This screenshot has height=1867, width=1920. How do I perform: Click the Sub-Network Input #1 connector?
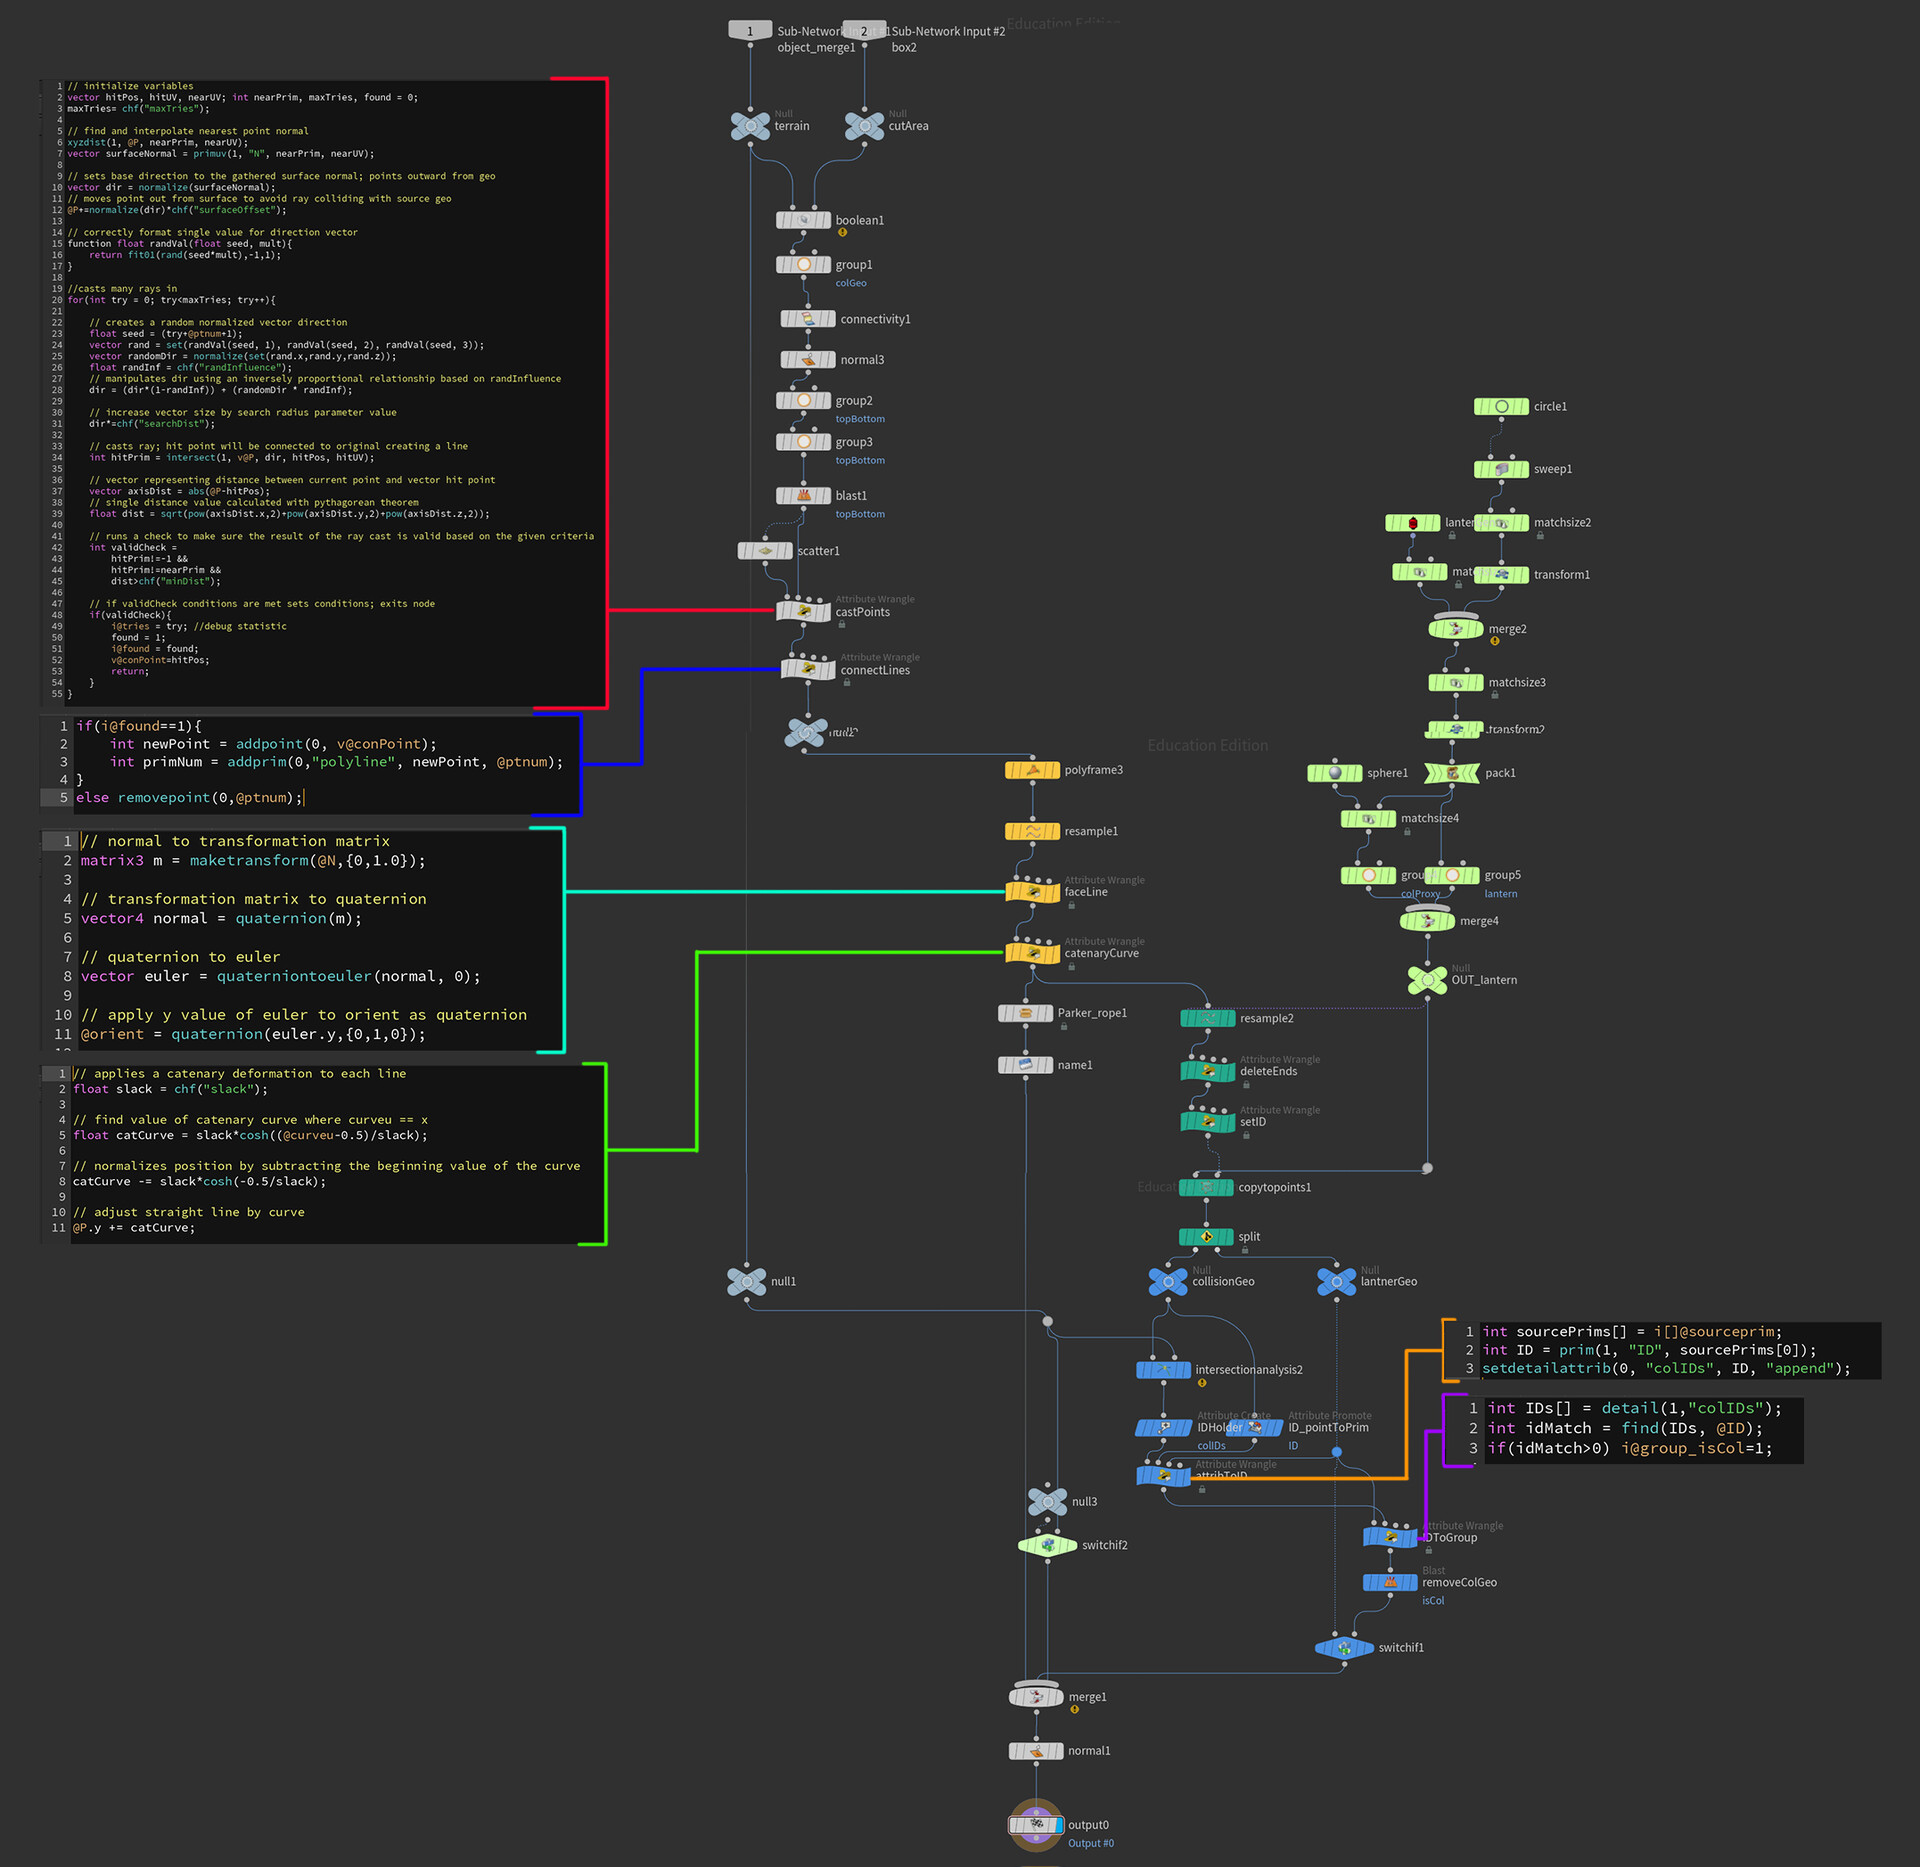750,31
